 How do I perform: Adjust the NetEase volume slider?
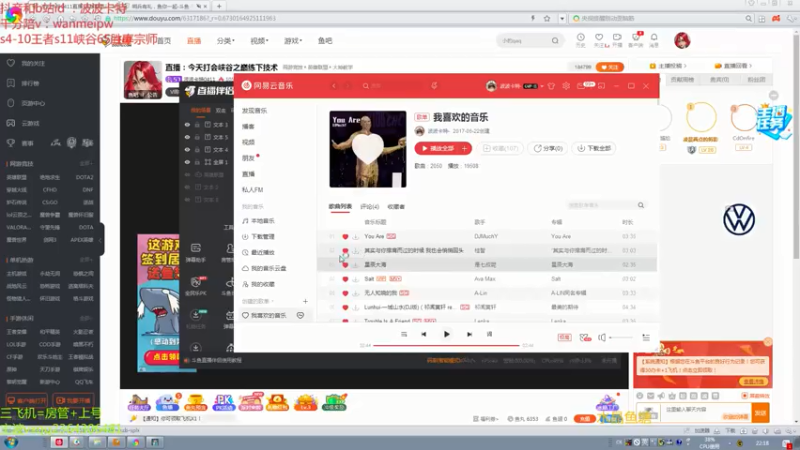pos(621,337)
